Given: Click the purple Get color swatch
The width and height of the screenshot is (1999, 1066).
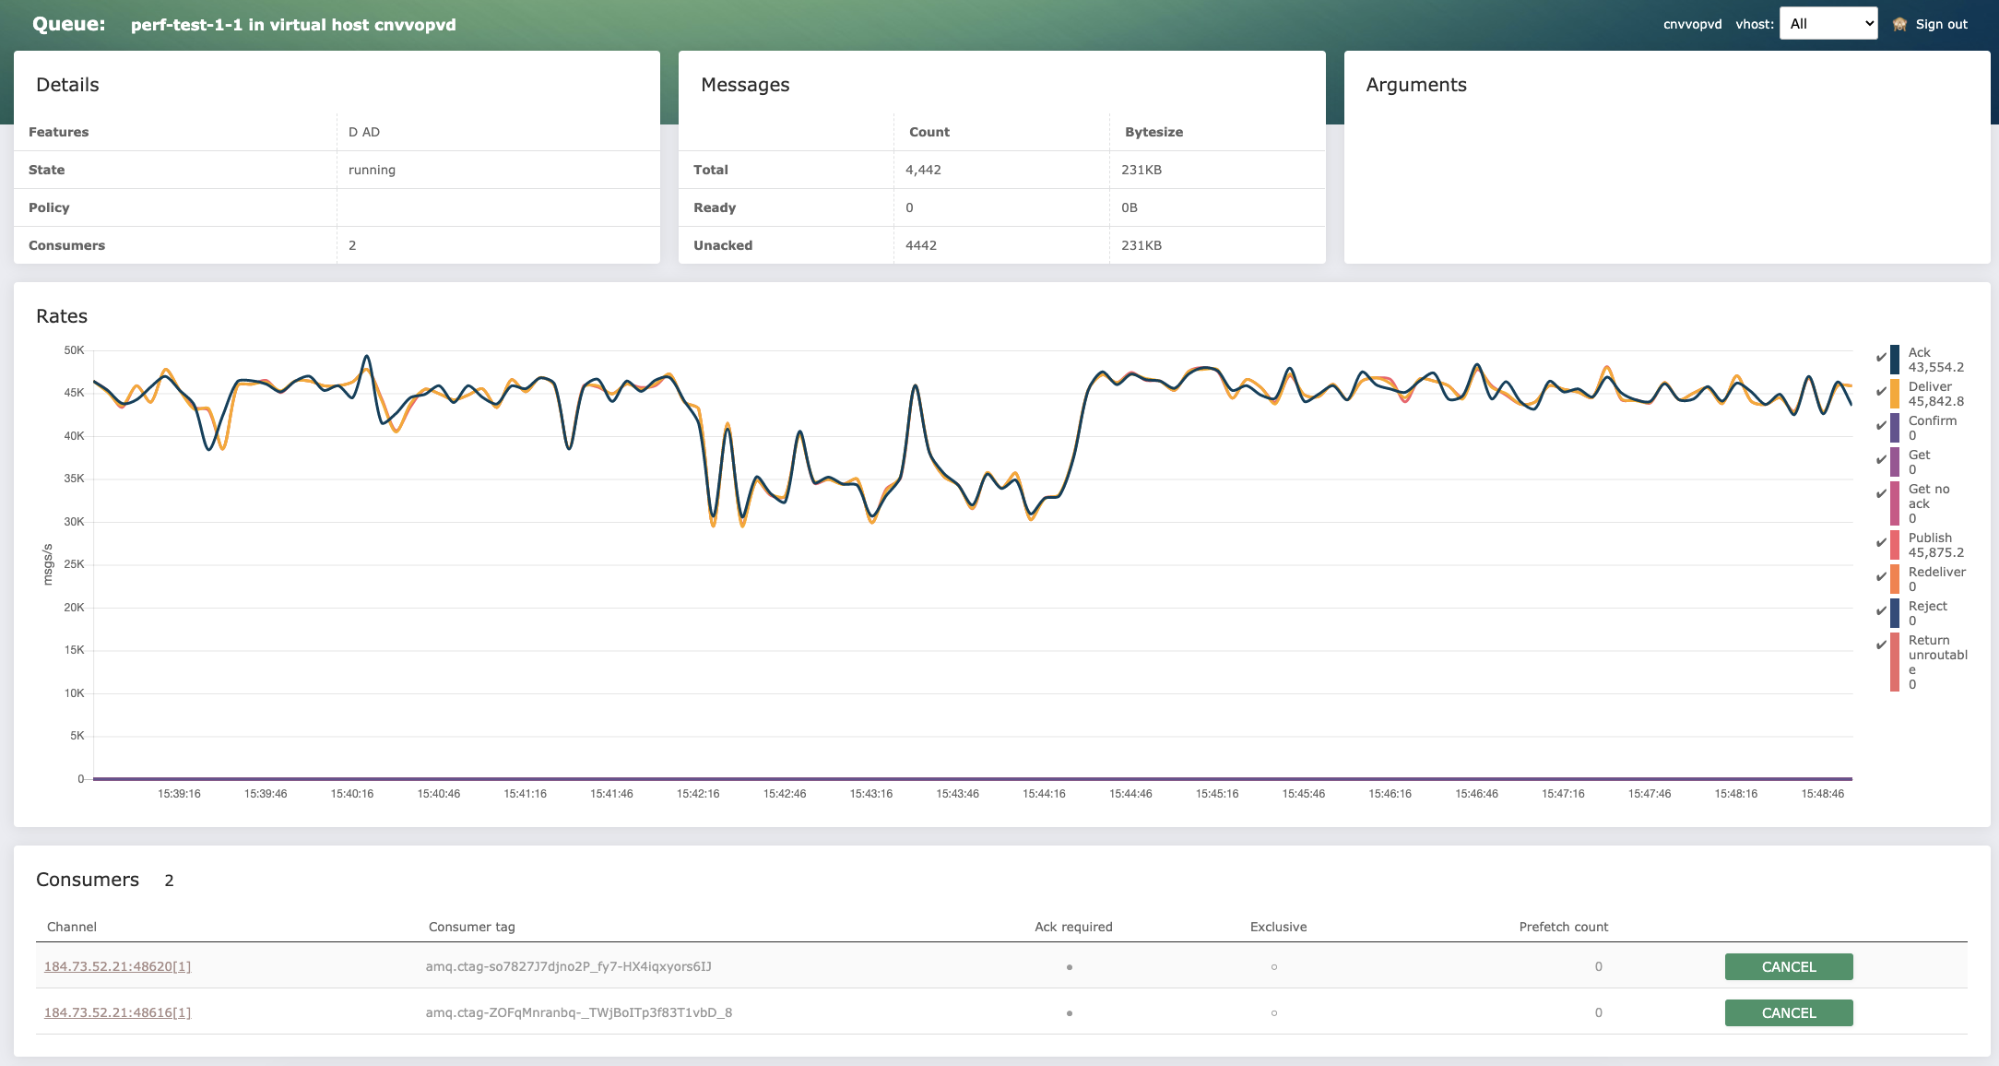Looking at the screenshot, I should click(1894, 461).
